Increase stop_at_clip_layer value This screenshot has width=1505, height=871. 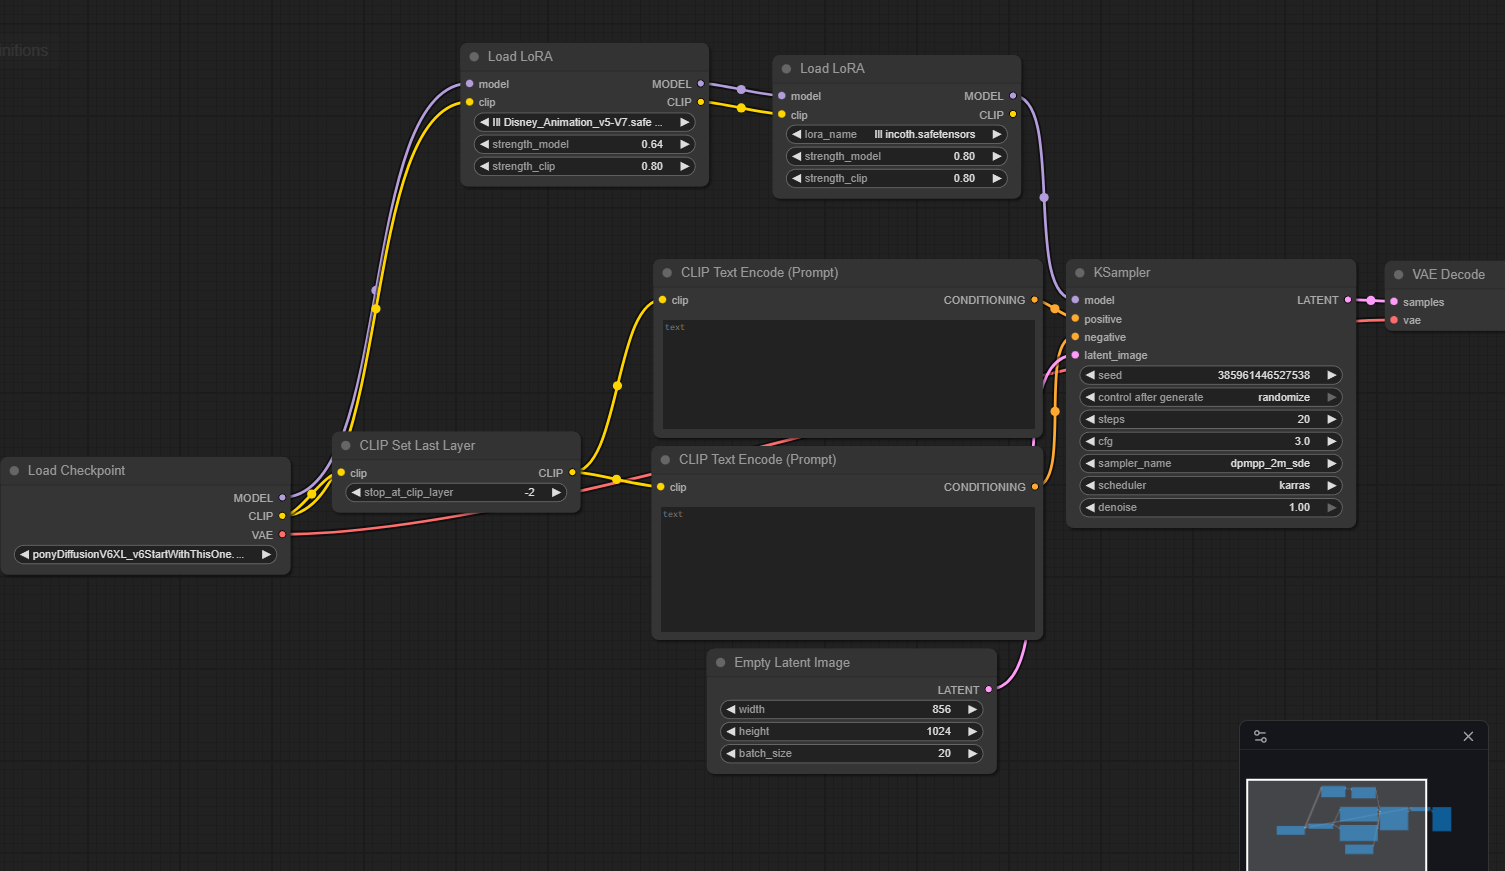click(556, 492)
